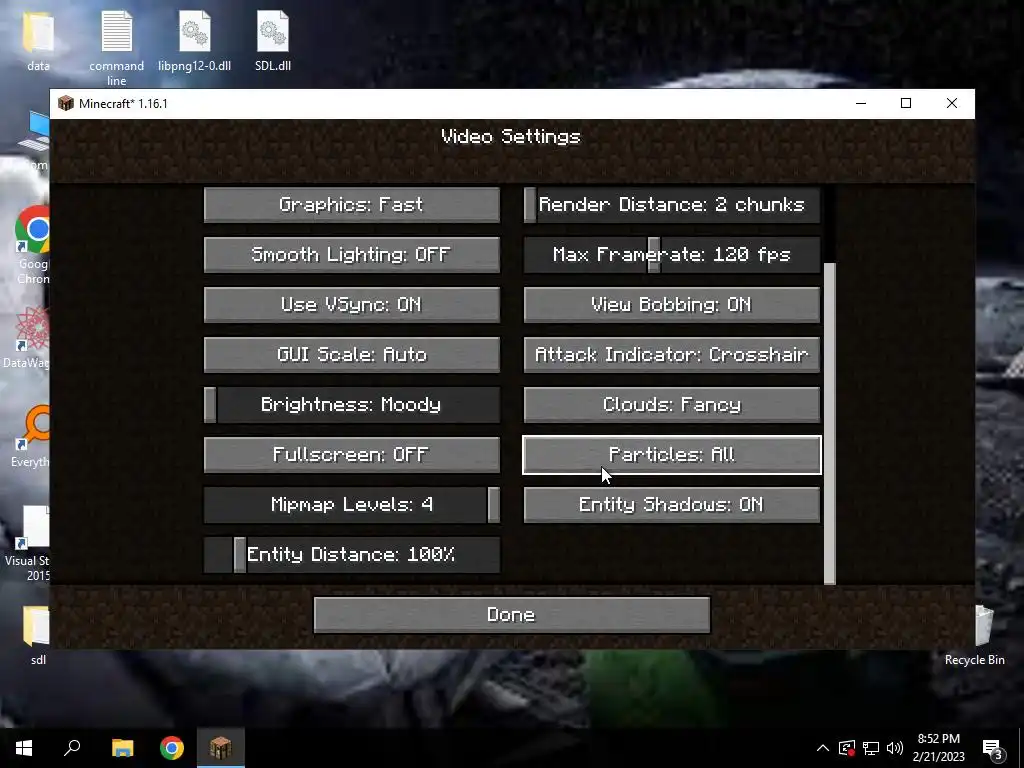Select the Recycle Bin icon
The width and height of the screenshot is (1024, 768).
click(974, 635)
